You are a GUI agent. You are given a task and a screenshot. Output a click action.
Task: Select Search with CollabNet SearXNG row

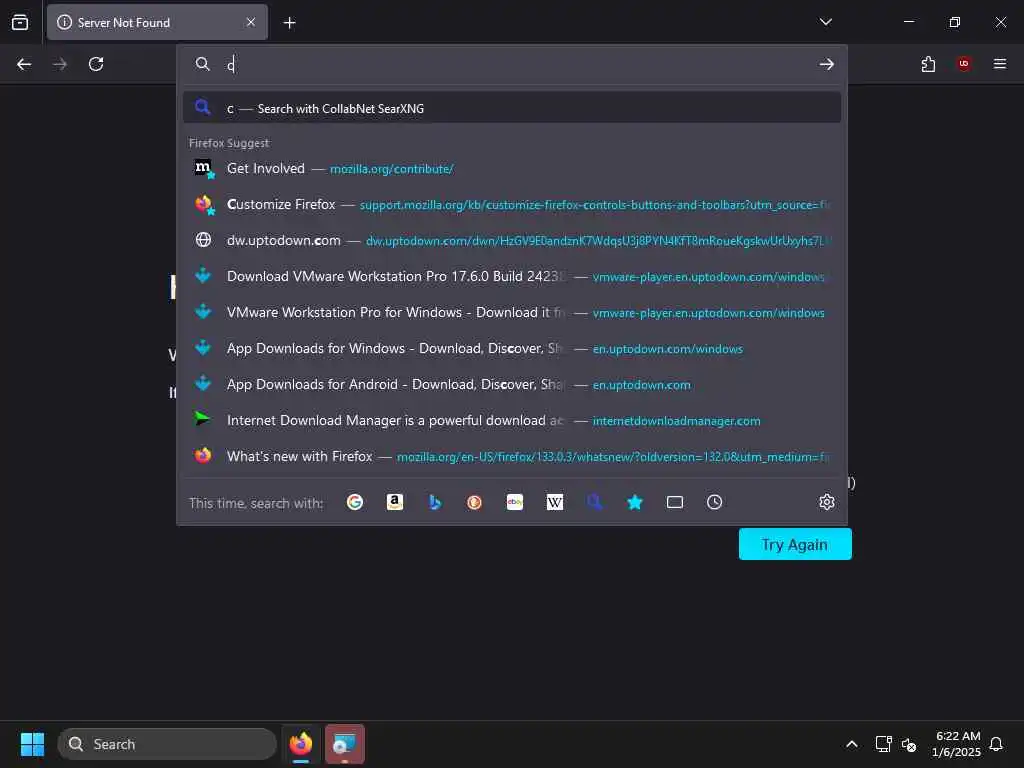tap(512, 108)
